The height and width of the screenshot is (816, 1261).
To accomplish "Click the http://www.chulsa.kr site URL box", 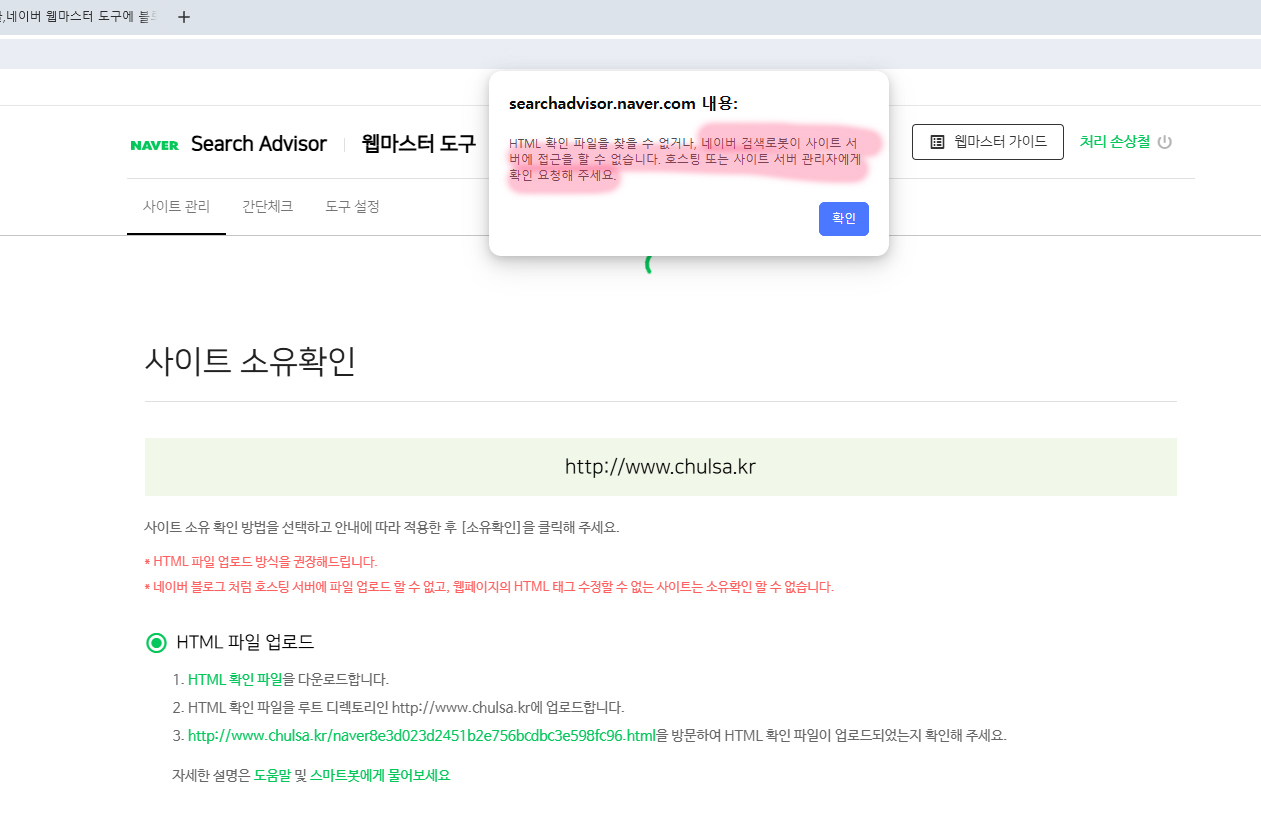I will pos(660,467).
